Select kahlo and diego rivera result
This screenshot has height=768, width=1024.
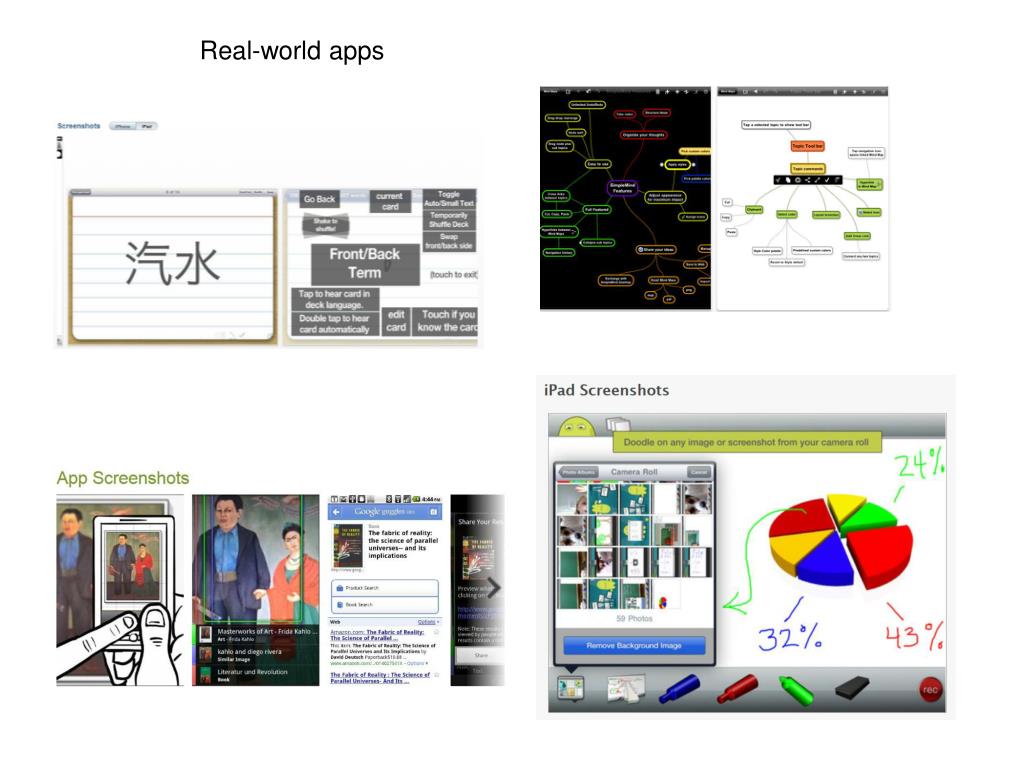256,654
